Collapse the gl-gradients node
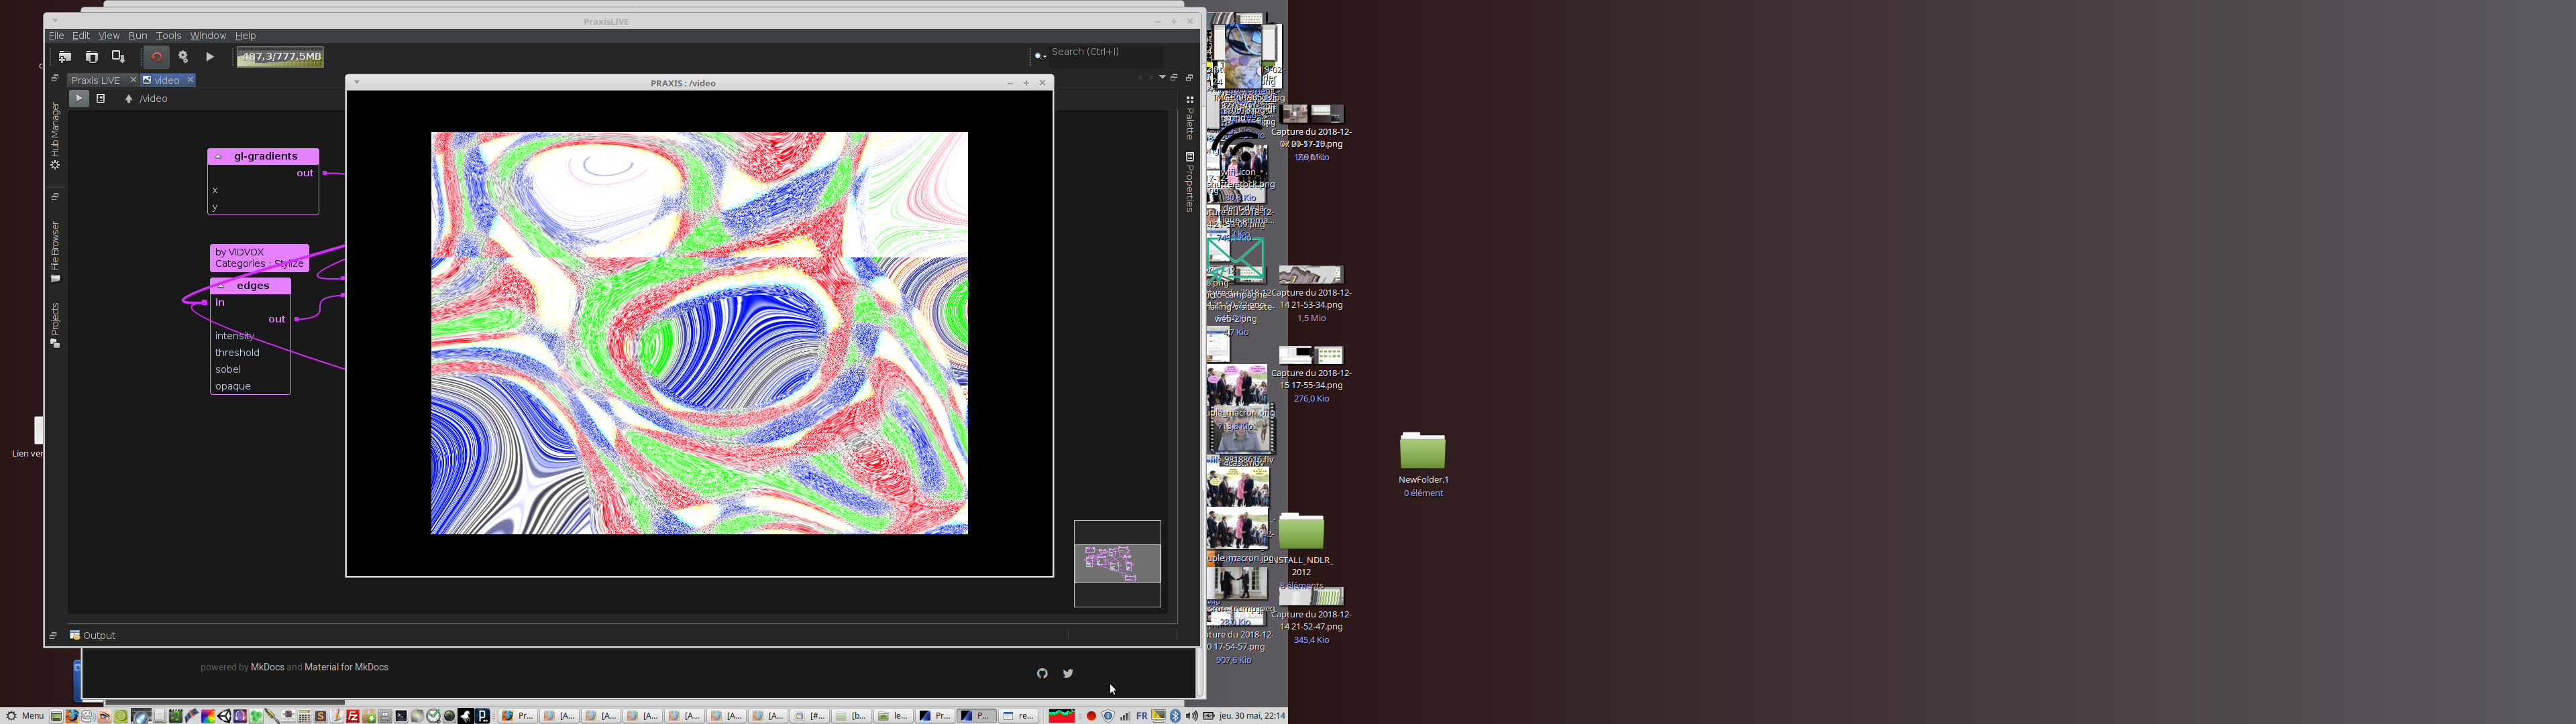The height and width of the screenshot is (724, 2576). 219,157
